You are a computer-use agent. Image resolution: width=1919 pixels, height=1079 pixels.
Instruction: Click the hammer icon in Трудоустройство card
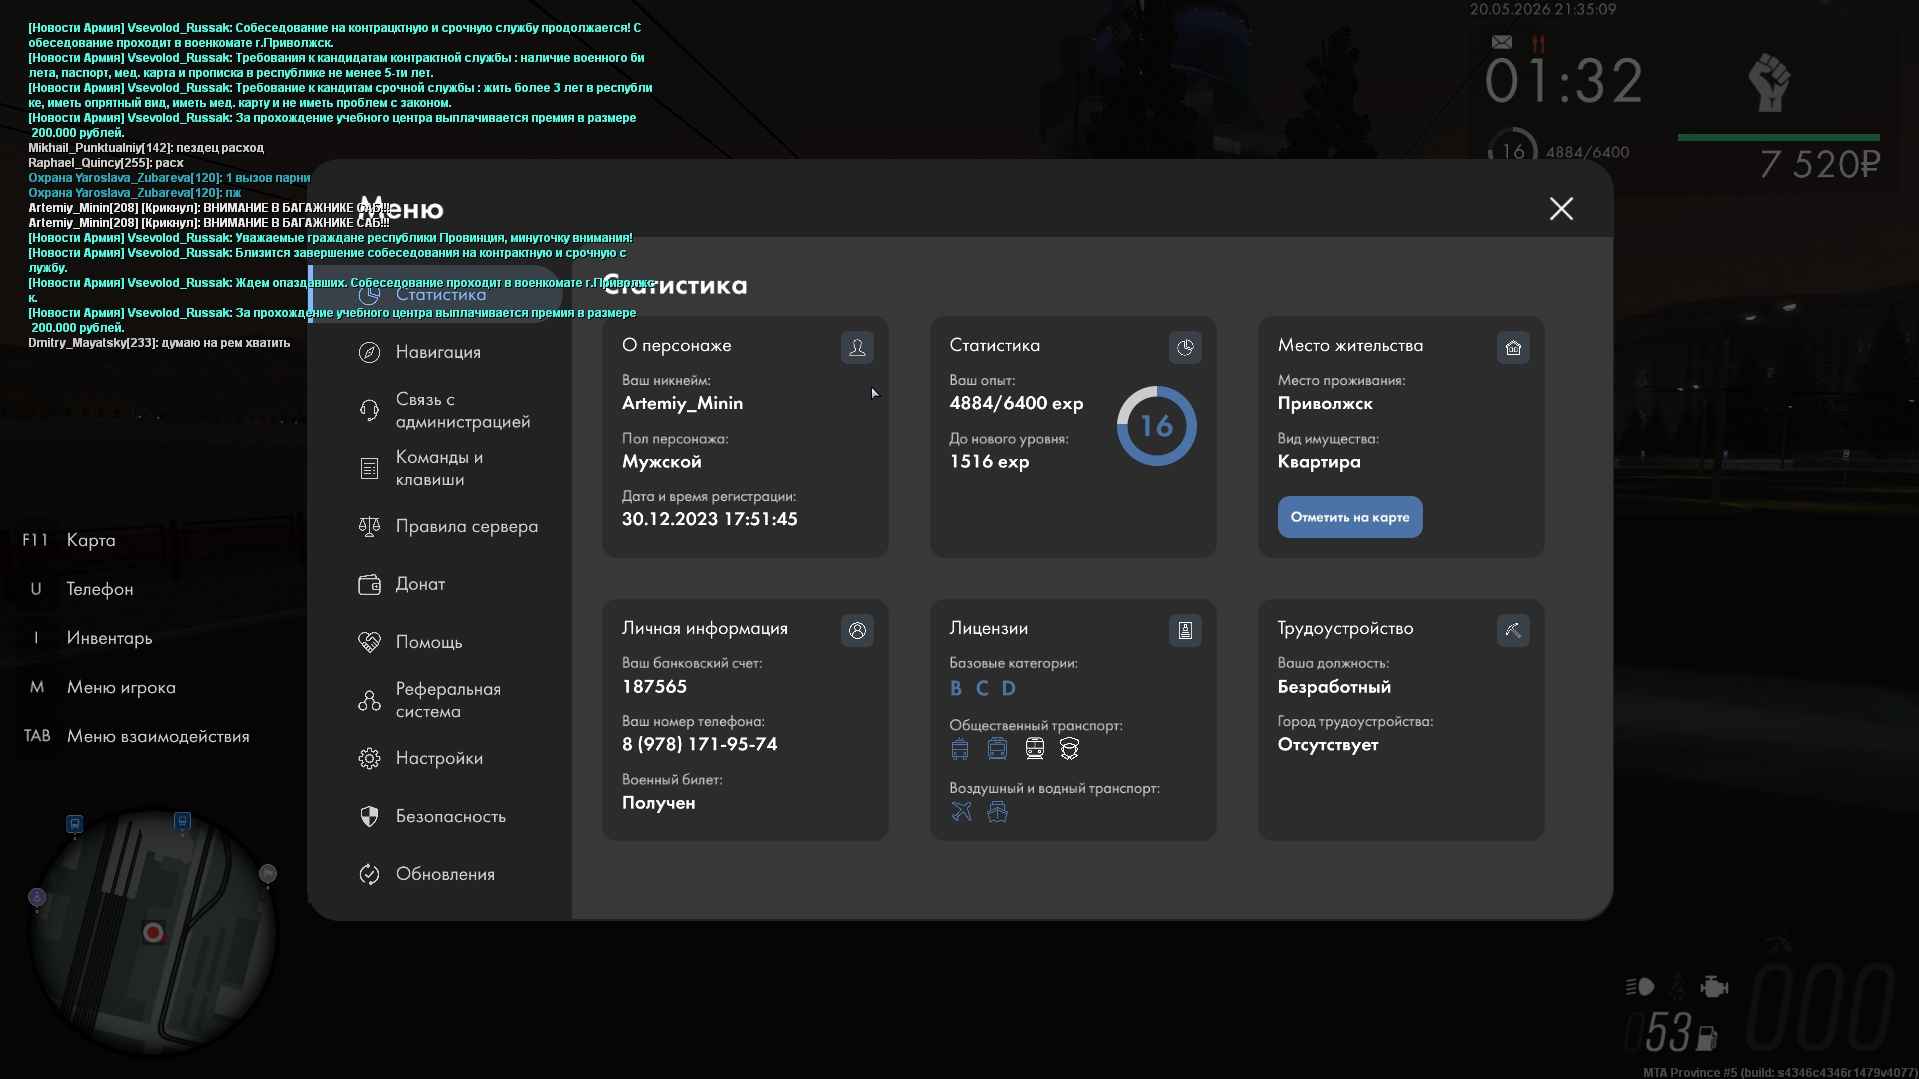pos(1513,630)
